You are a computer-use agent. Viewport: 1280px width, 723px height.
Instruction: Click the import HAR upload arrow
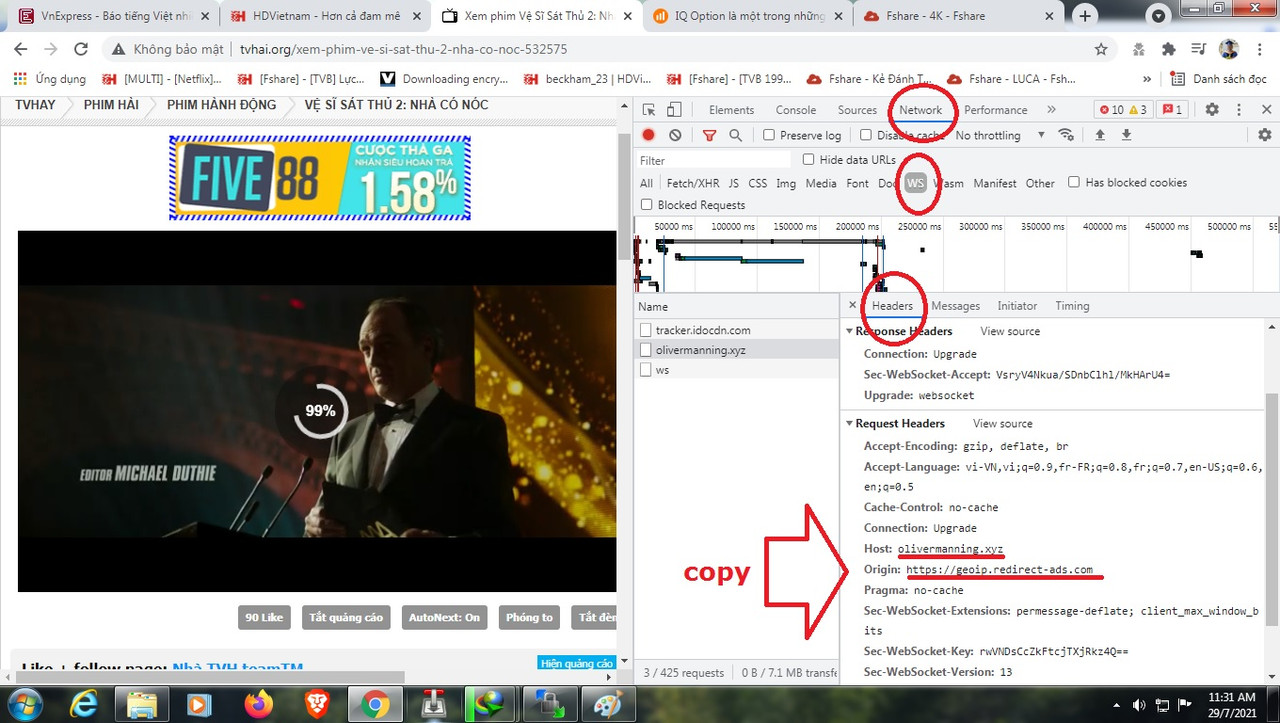(x=1100, y=135)
